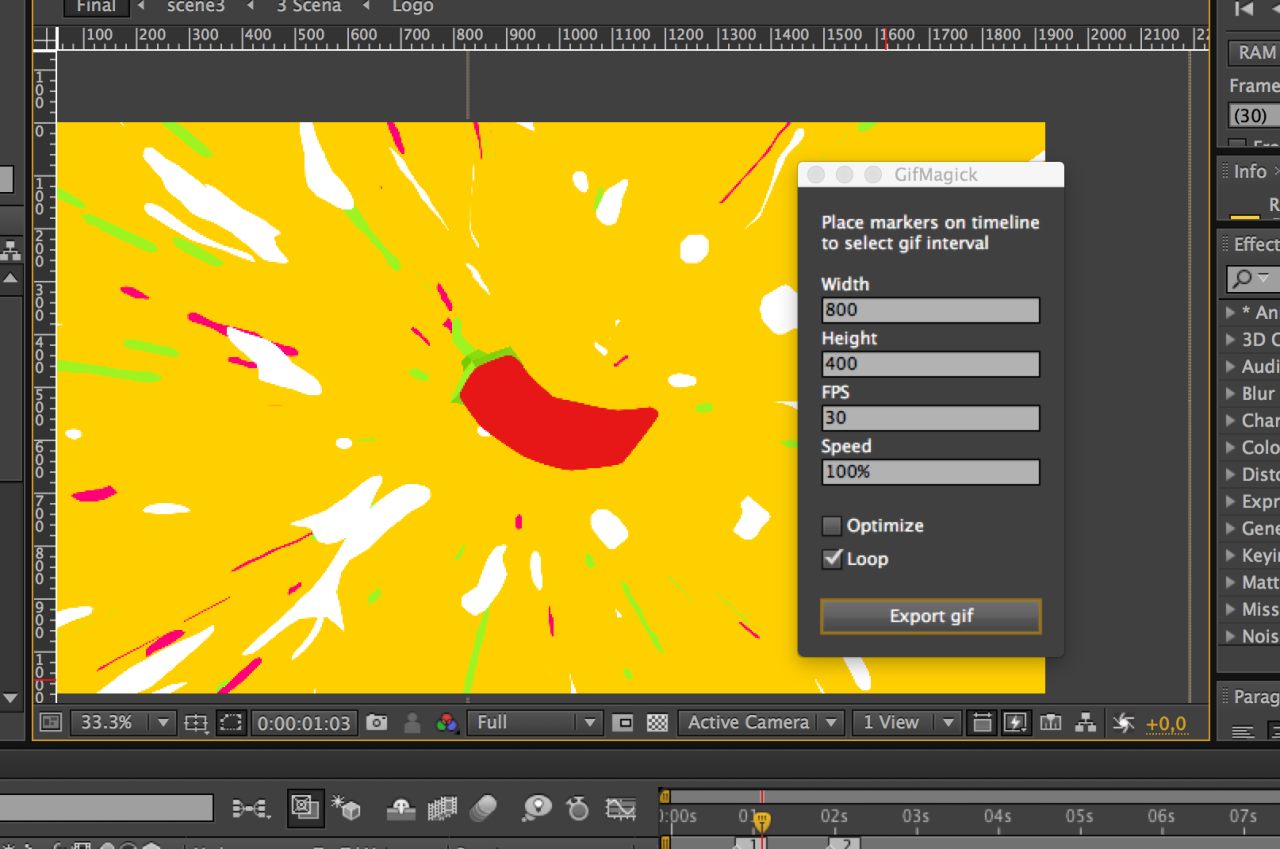Enable Motion Blur for all layers
This screenshot has height=849, width=1280.
485,808
